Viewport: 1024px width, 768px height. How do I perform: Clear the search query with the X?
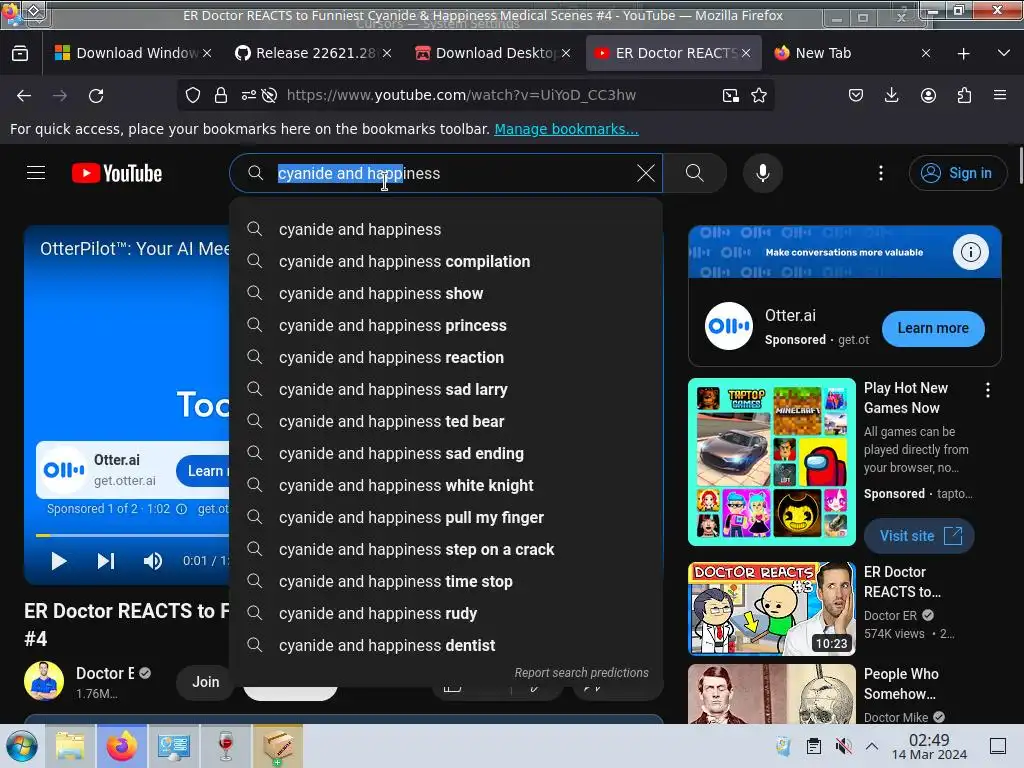pos(646,173)
